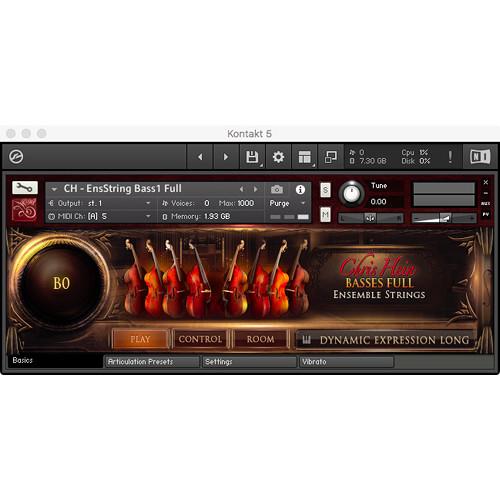
Task: Open the Purge dropdown menu
Action: coord(287,203)
